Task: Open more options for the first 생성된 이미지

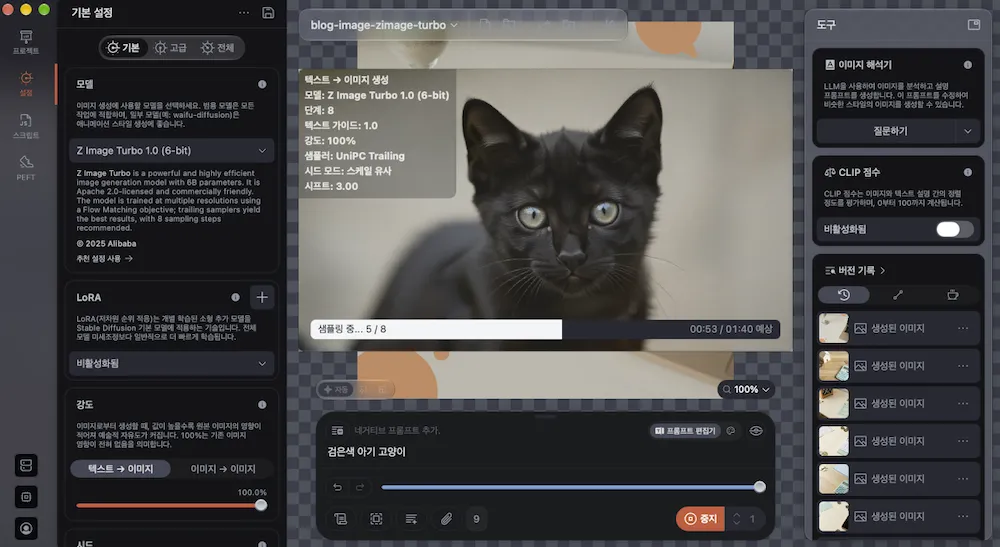Action: (x=963, y=328)
